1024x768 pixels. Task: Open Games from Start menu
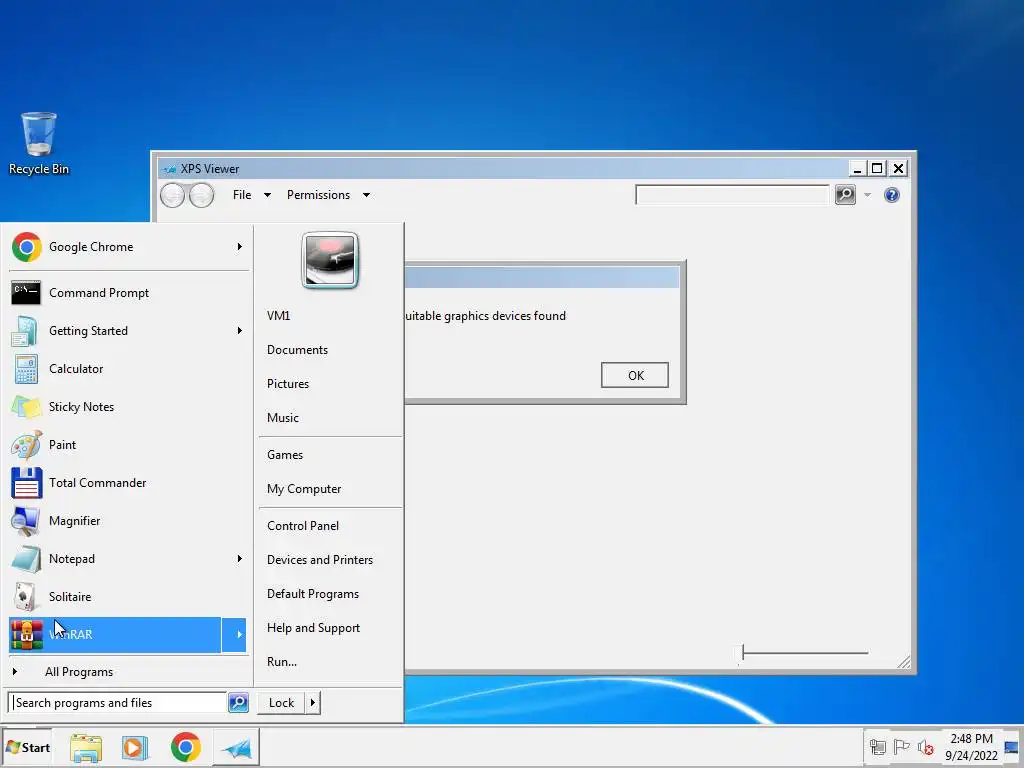(x=285, y=455)
